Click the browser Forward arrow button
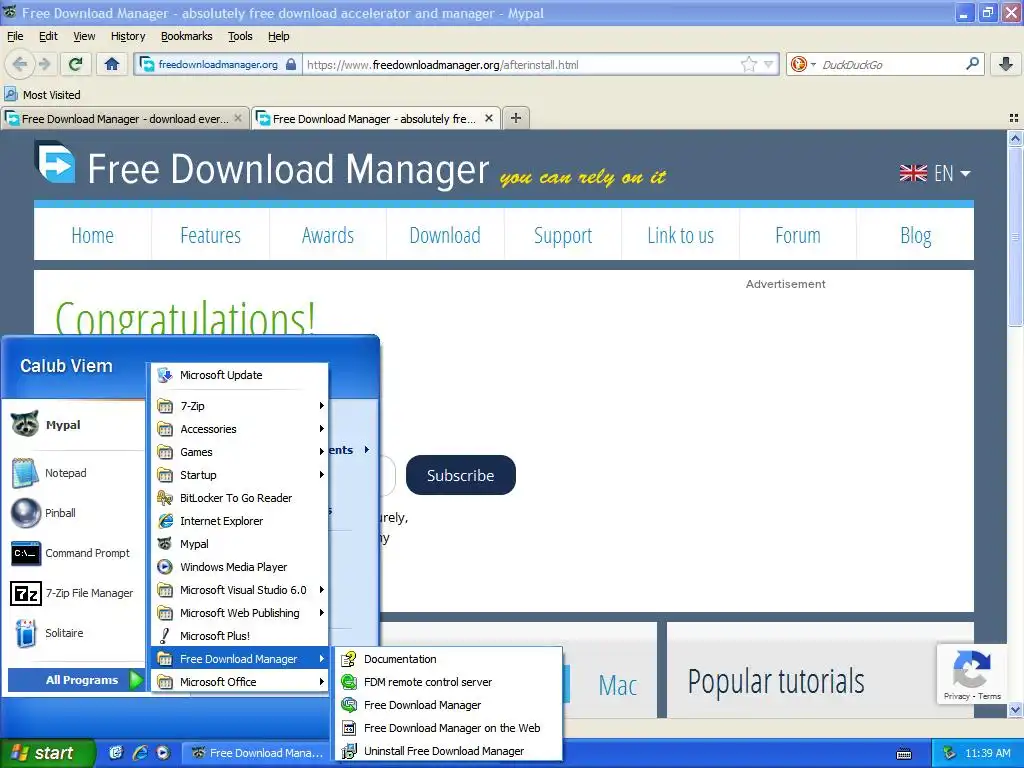Viewport: 1024px width, 768px height. coord(44,64)
